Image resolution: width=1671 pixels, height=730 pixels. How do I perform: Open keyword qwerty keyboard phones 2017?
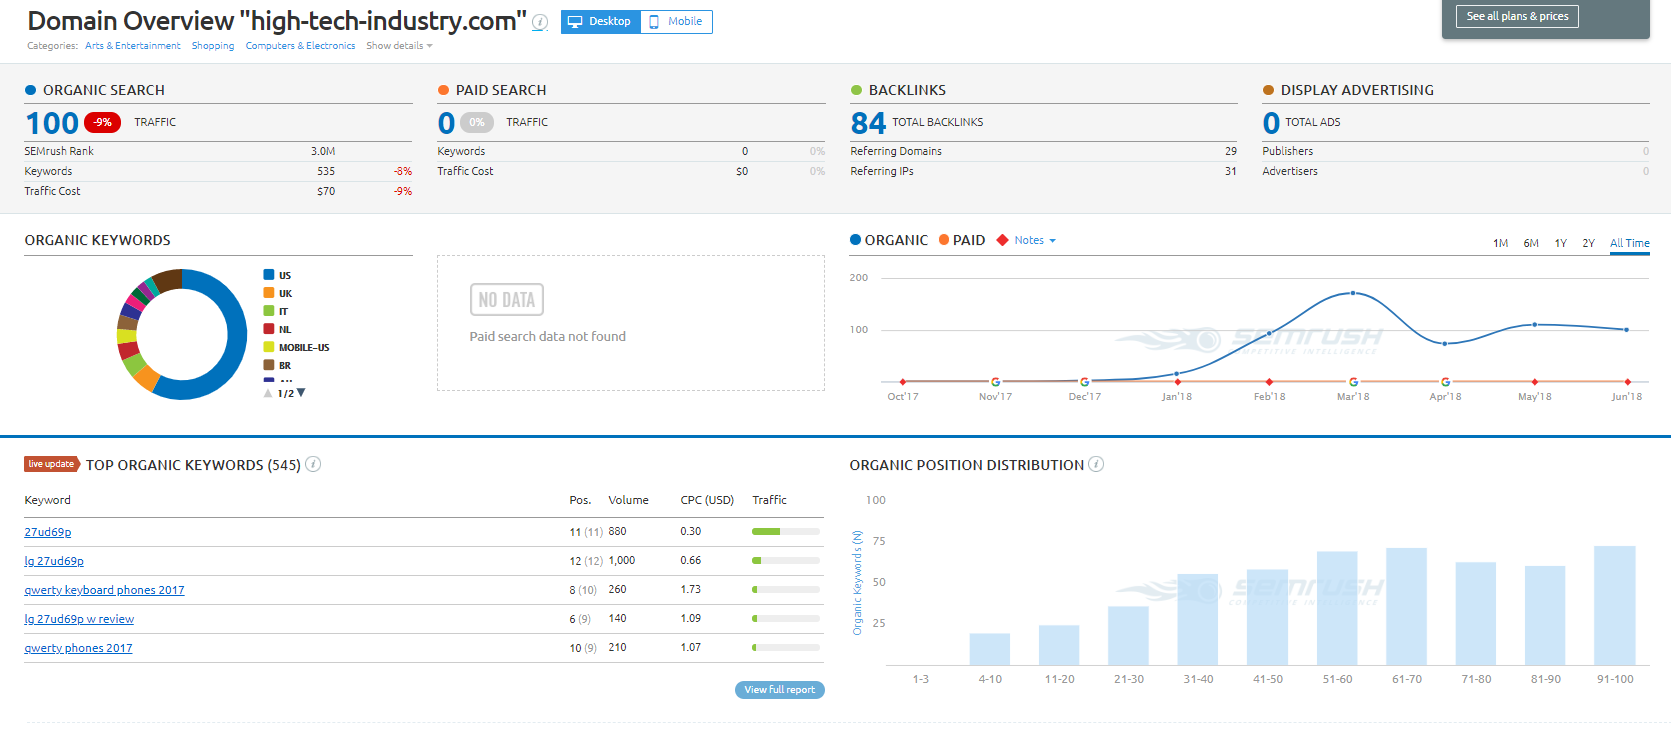tap(104, 590)
